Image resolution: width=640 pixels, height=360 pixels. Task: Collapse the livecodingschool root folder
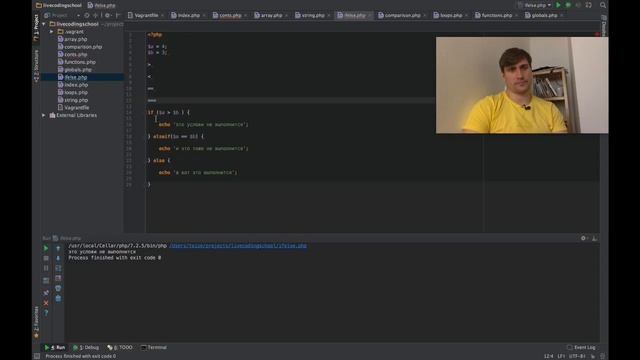(44, 24)
